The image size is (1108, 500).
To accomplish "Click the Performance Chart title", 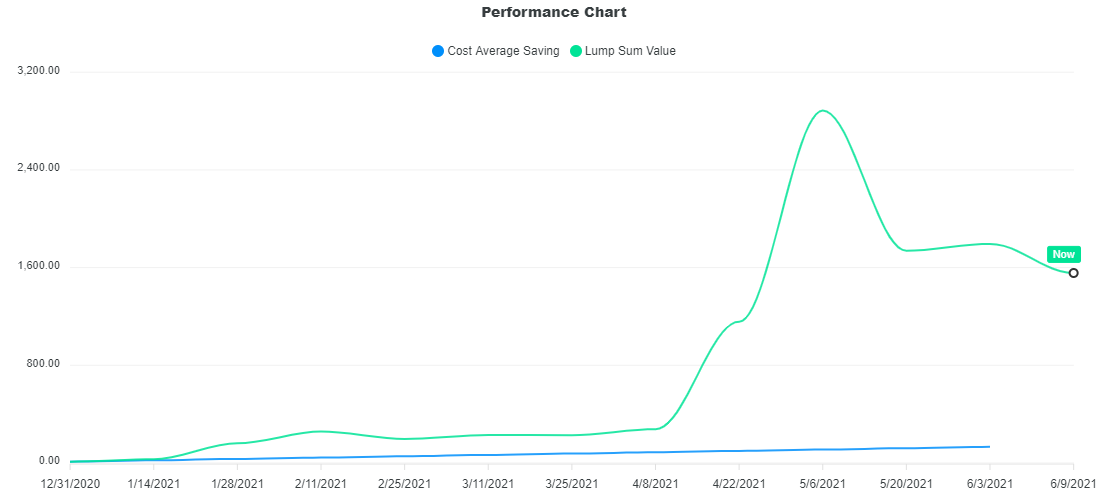I will click(x=554, y=13).
